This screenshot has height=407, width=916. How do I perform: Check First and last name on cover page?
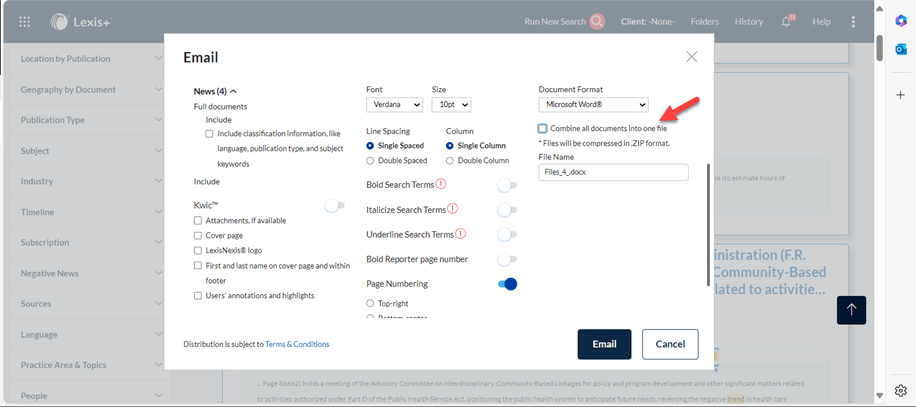[x=197, y=265]
